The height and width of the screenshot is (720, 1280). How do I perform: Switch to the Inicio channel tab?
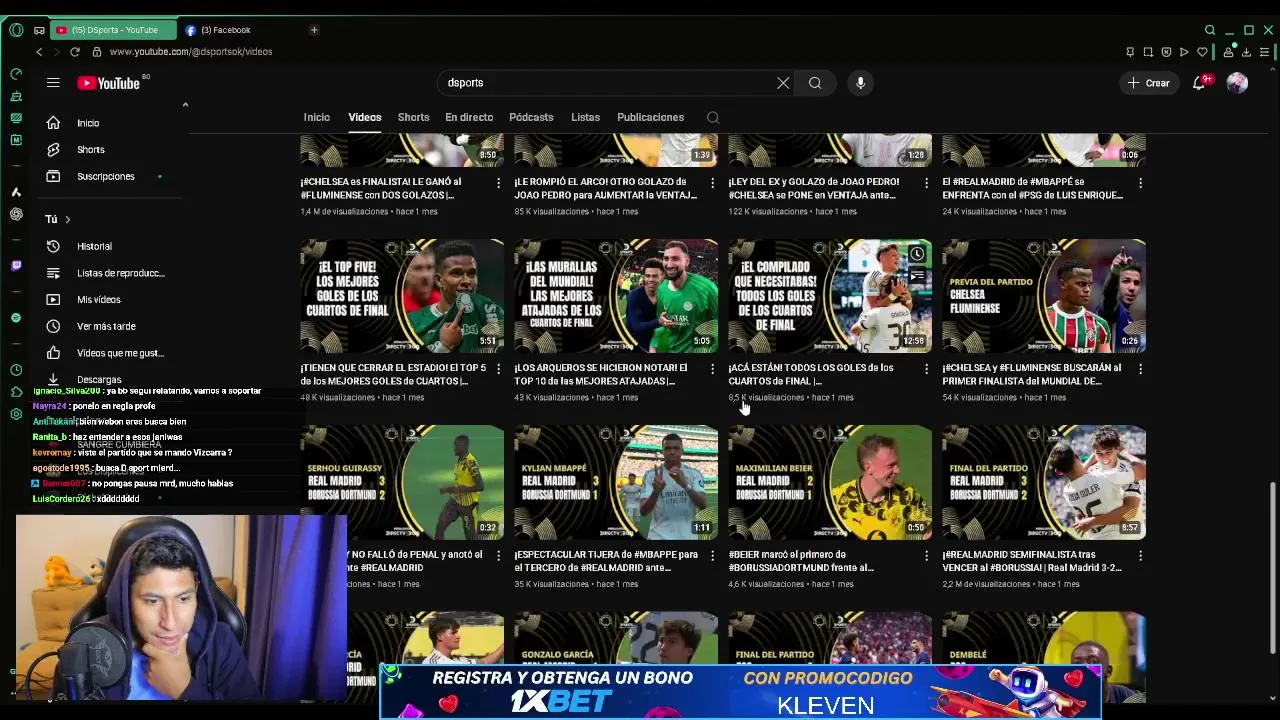(317, 117)
